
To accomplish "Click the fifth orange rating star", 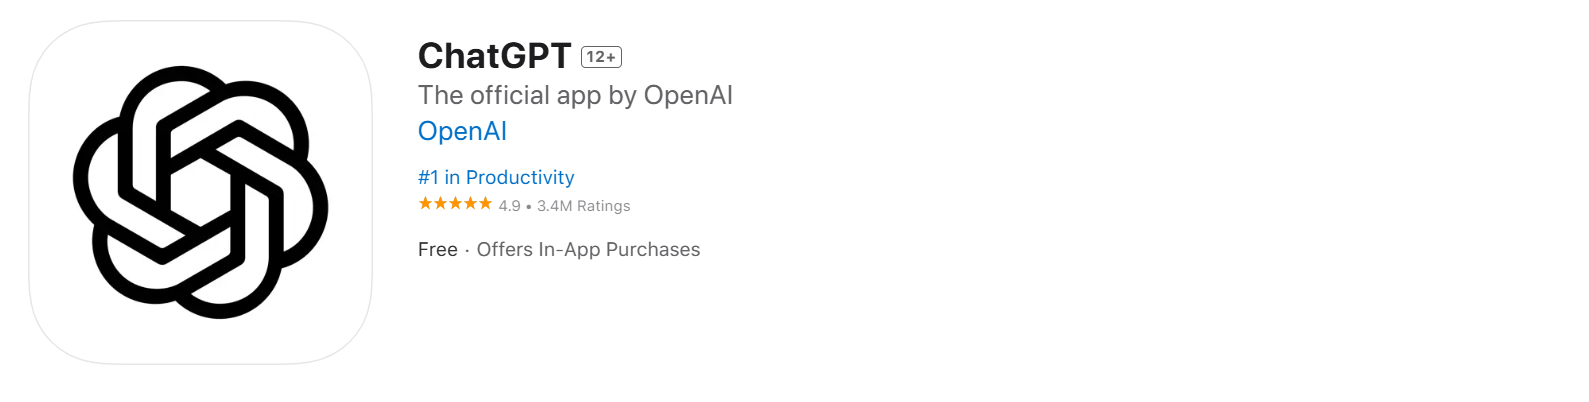I will click(485, 204).
